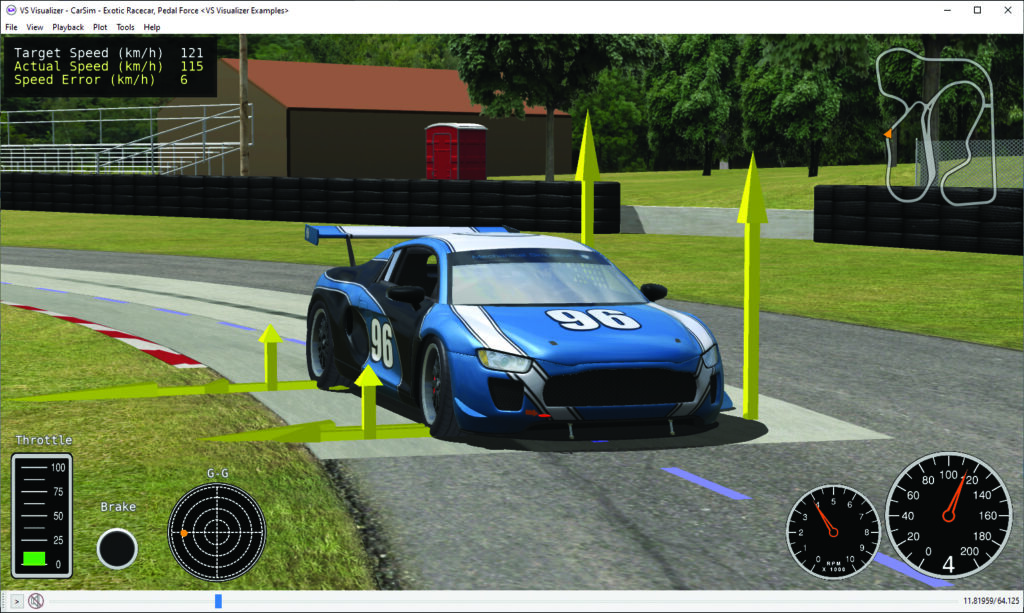Screen dimensions: 1024x613
Task: Expand the Help menu
Action: point(152,27)
